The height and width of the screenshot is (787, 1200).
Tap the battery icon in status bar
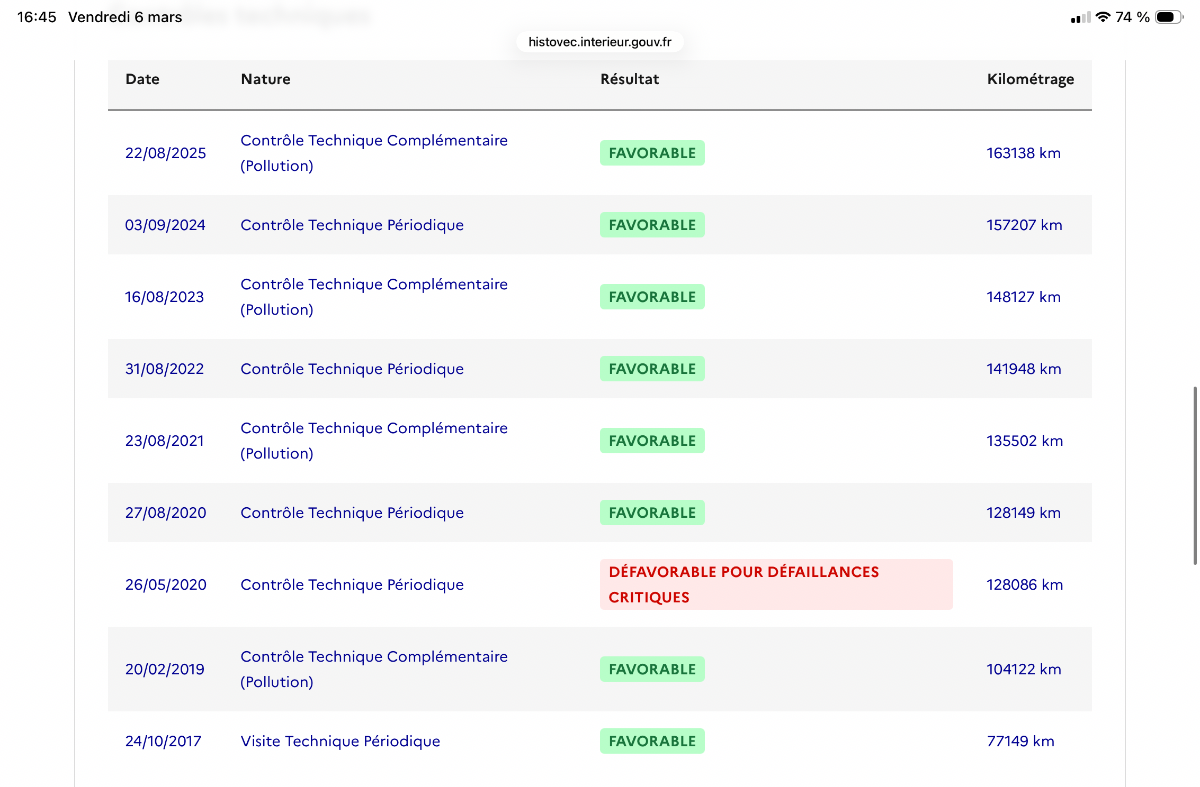1168,17
